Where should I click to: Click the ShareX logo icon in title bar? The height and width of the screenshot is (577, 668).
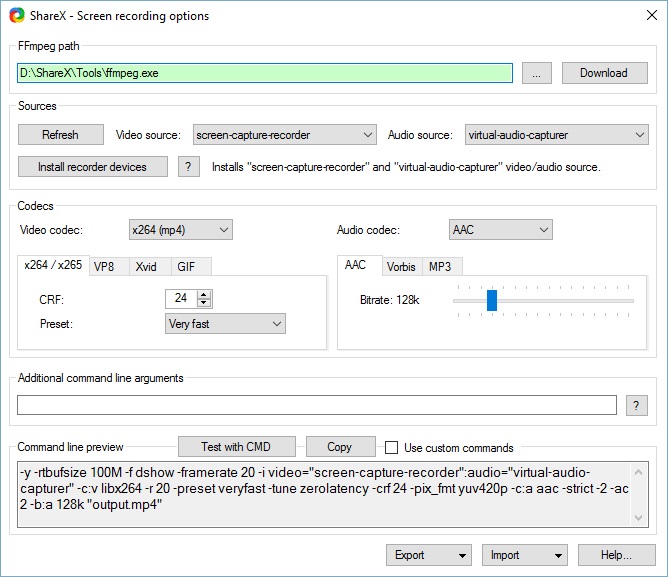coord(17,16)
